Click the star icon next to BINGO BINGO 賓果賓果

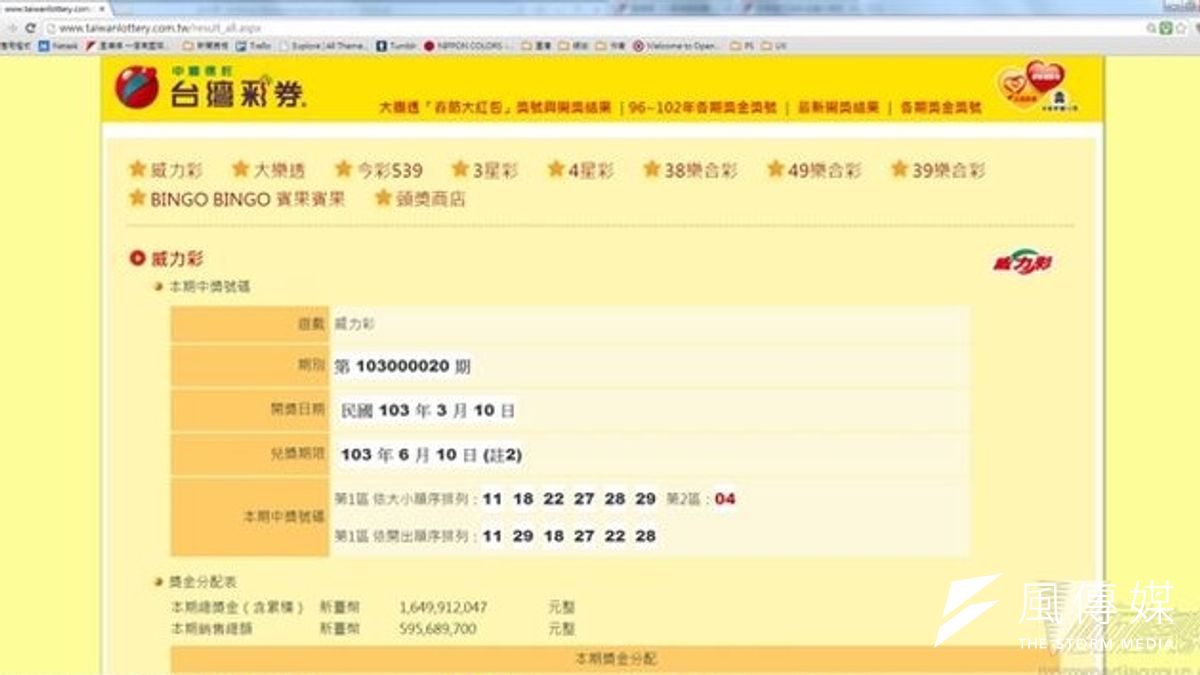135,200
